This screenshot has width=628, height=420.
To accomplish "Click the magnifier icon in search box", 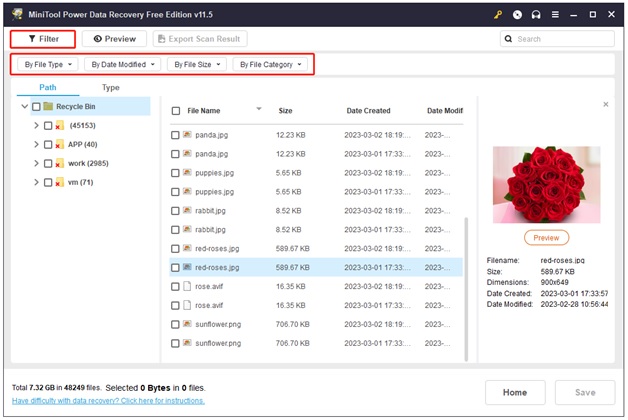I will [x=510, y=39].
